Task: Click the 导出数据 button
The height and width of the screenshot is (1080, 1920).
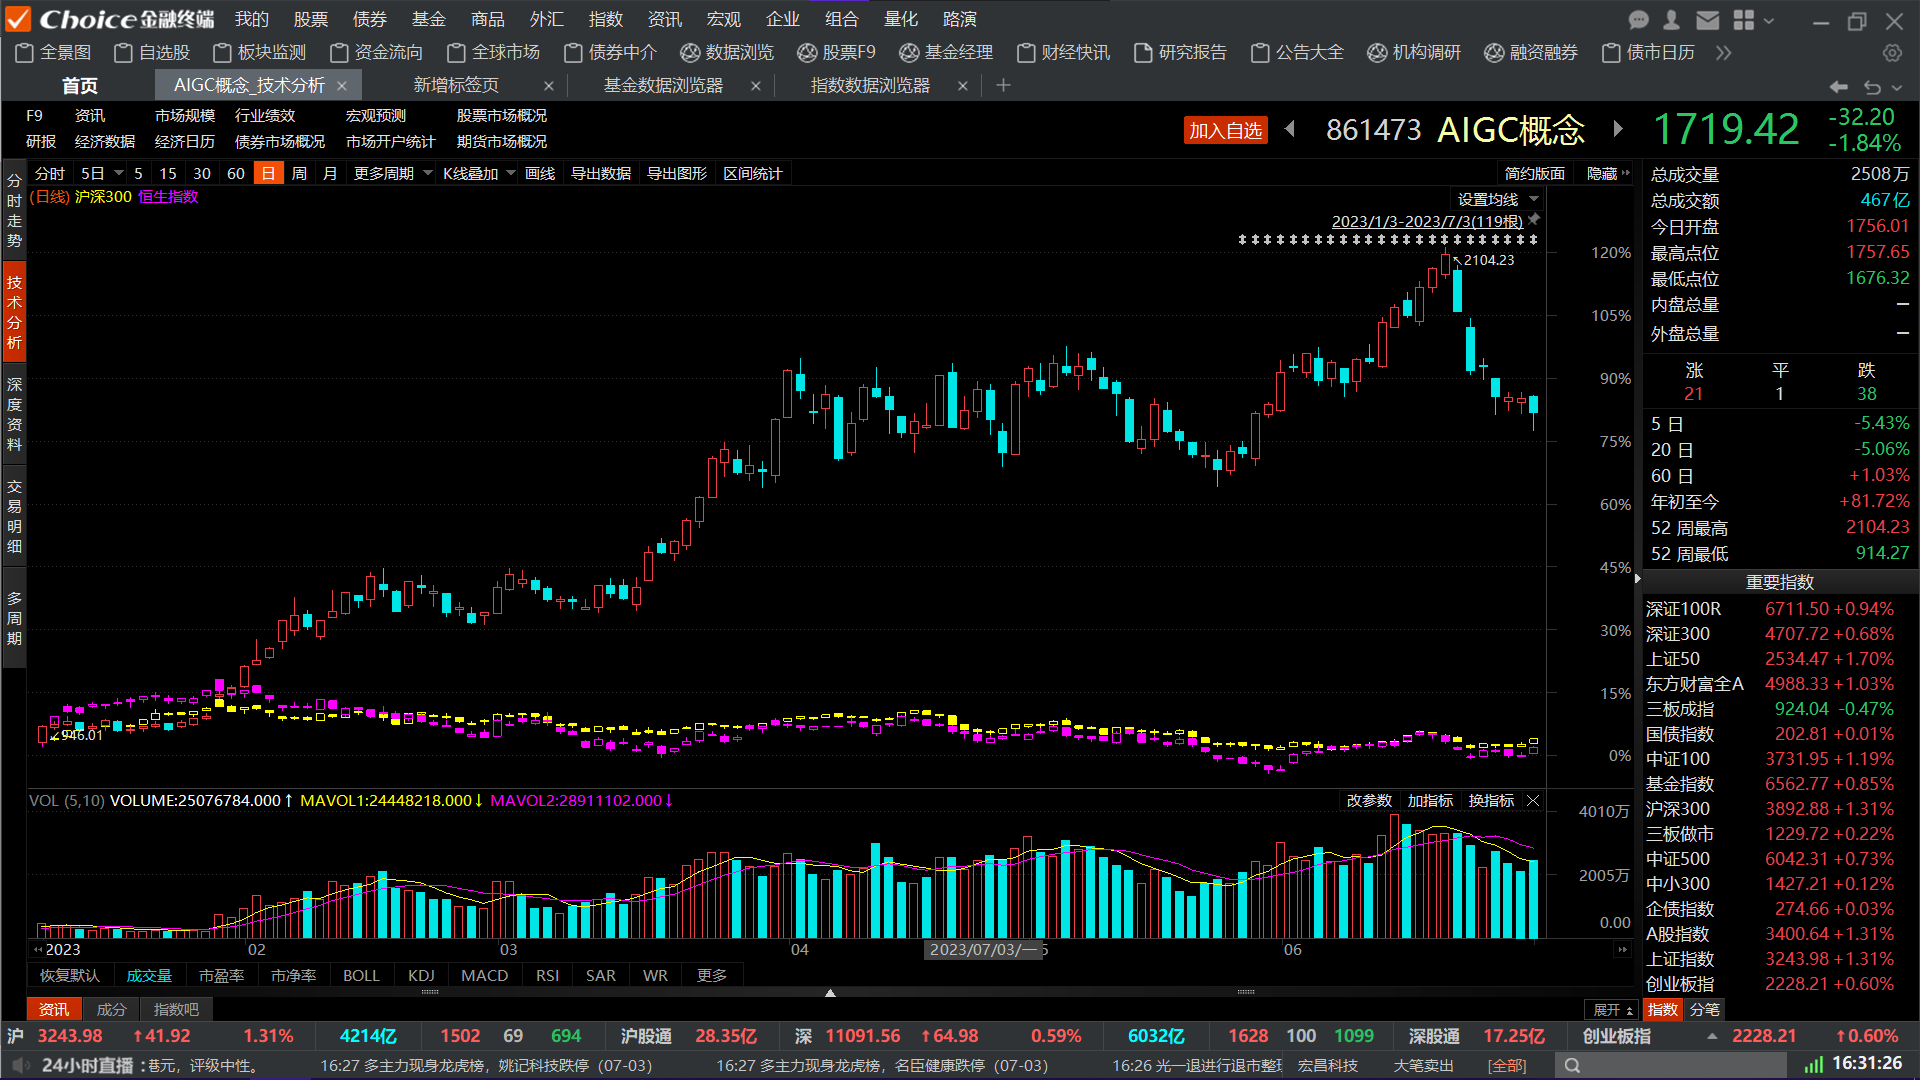Action: tap(600, 173)
